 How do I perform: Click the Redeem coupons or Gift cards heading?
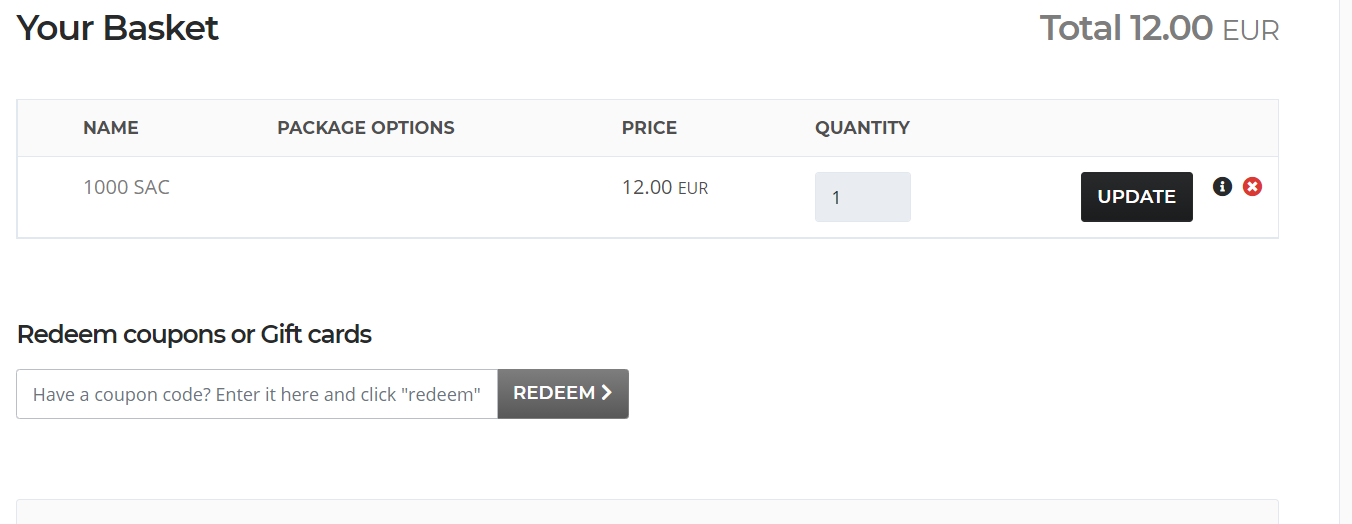coord(194,334)
